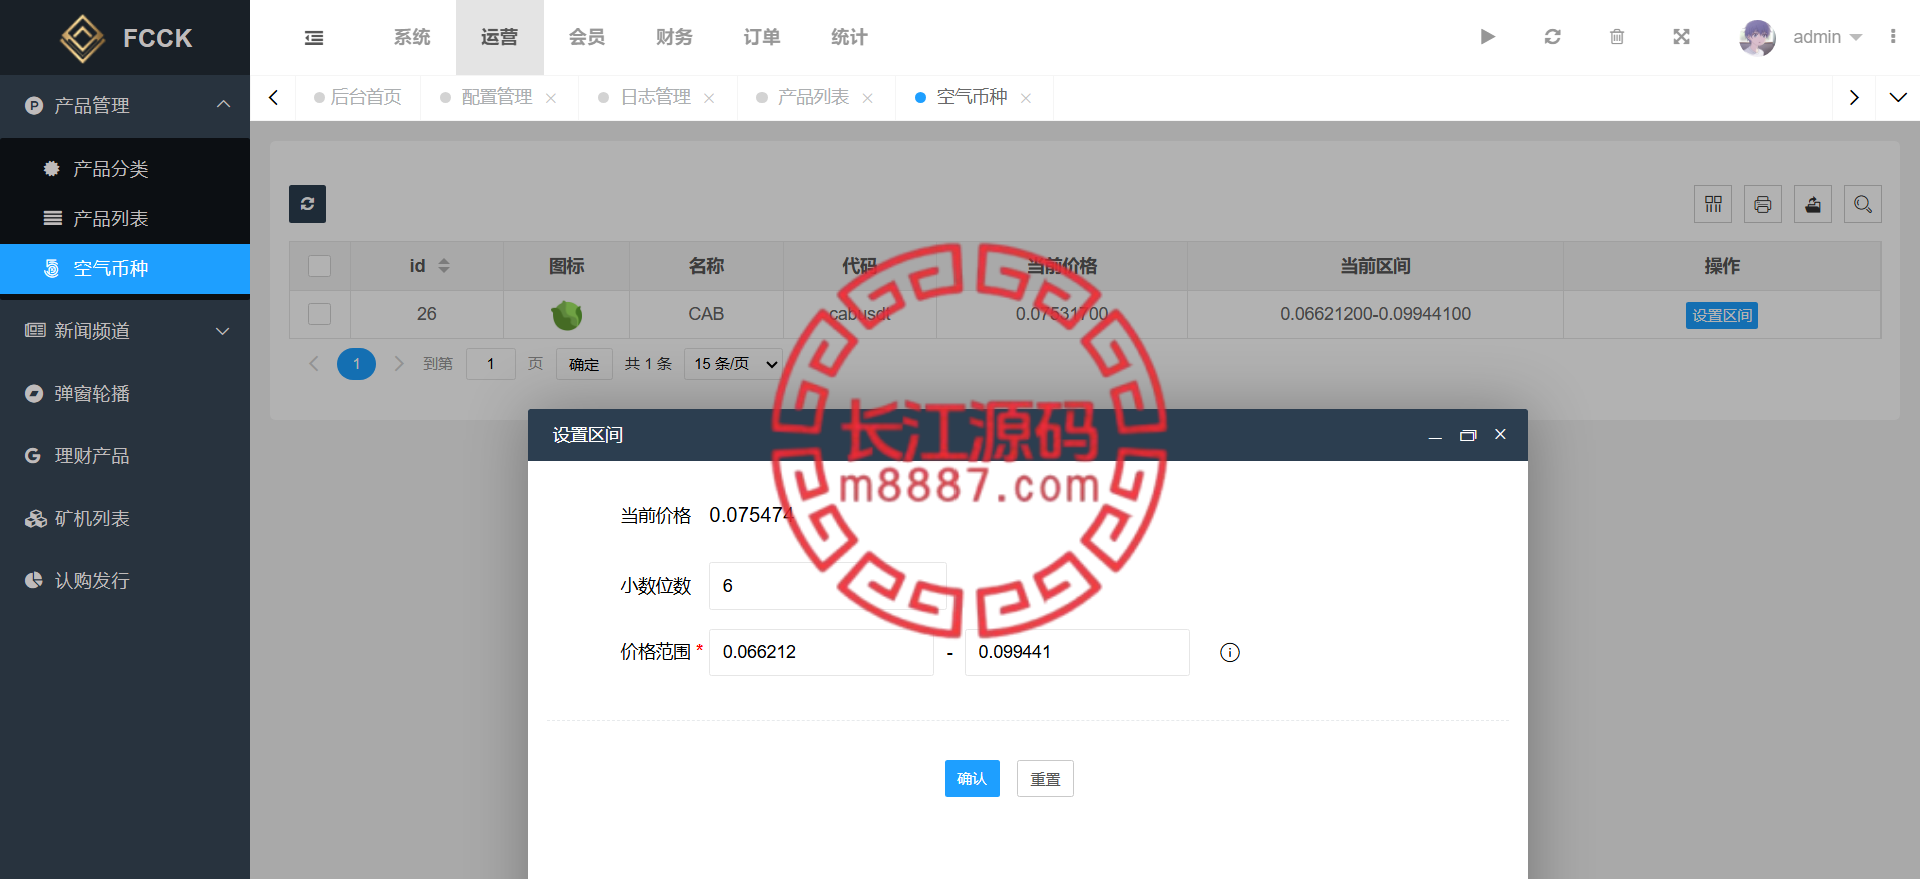
Task: Switch to the 系统 top menu
Action: (x=412, y=37)
